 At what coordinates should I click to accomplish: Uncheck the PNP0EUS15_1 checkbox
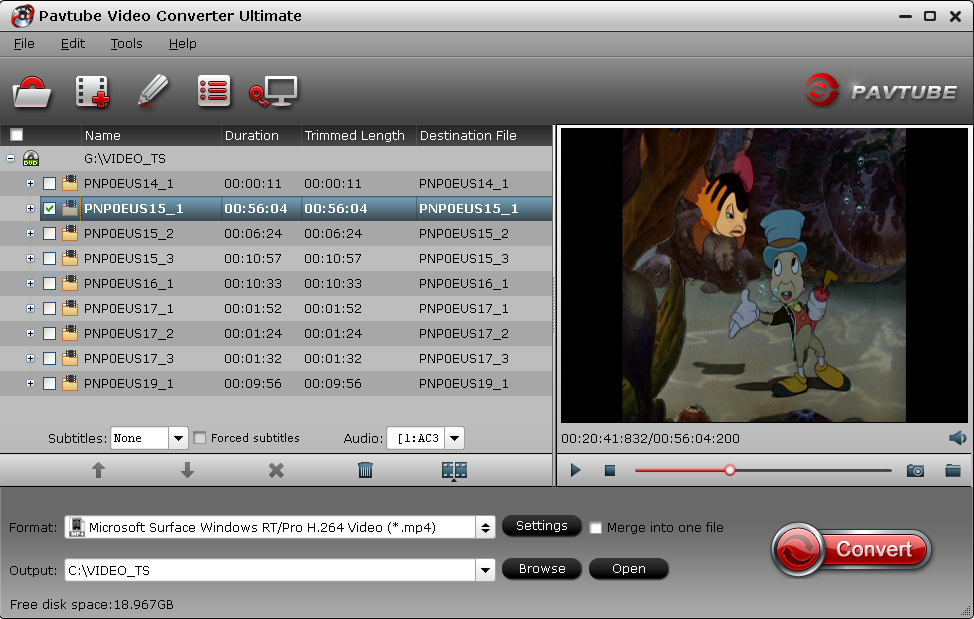[50, 209]
